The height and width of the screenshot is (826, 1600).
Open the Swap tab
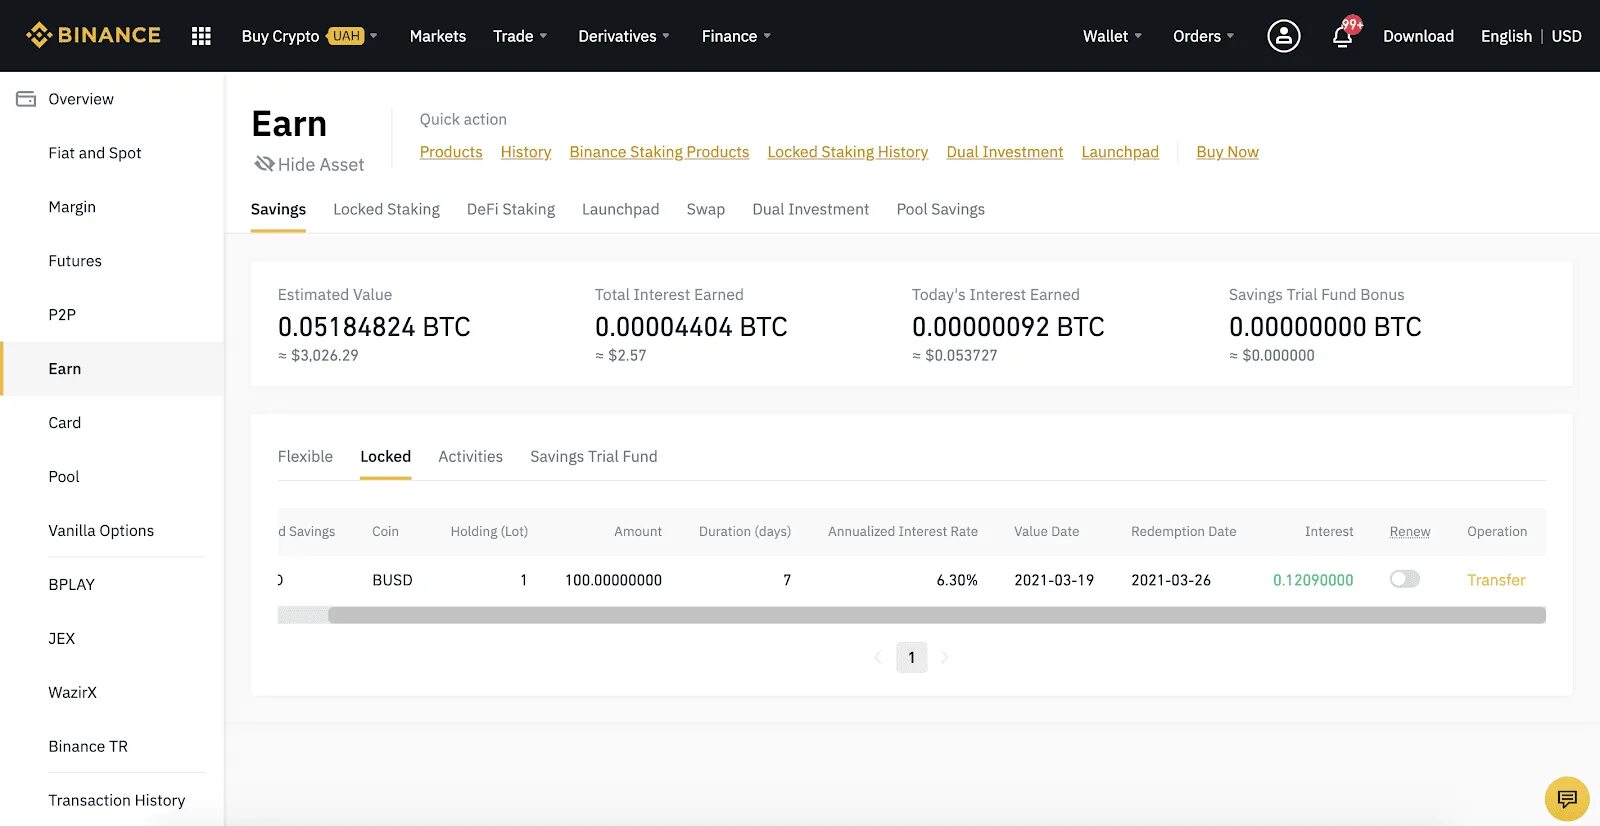[706, 209]
